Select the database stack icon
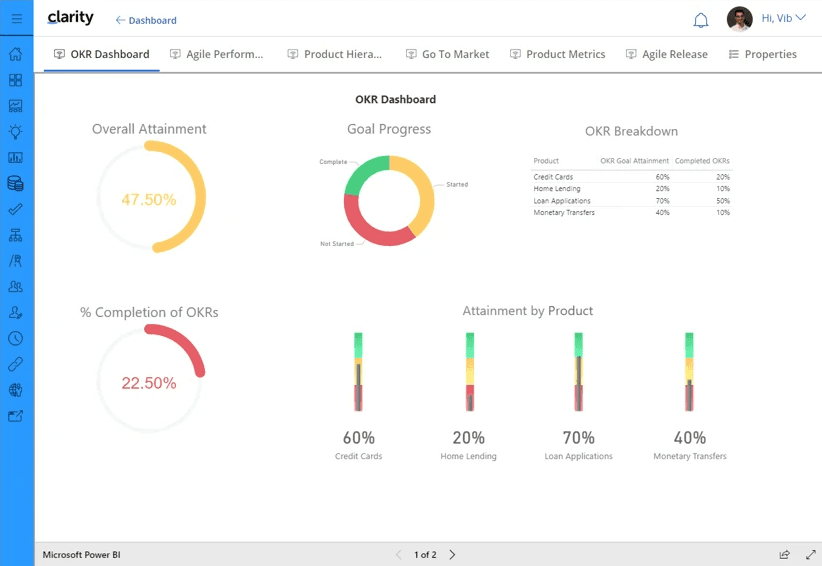This screenshot has height=566, width=822. 16,183
